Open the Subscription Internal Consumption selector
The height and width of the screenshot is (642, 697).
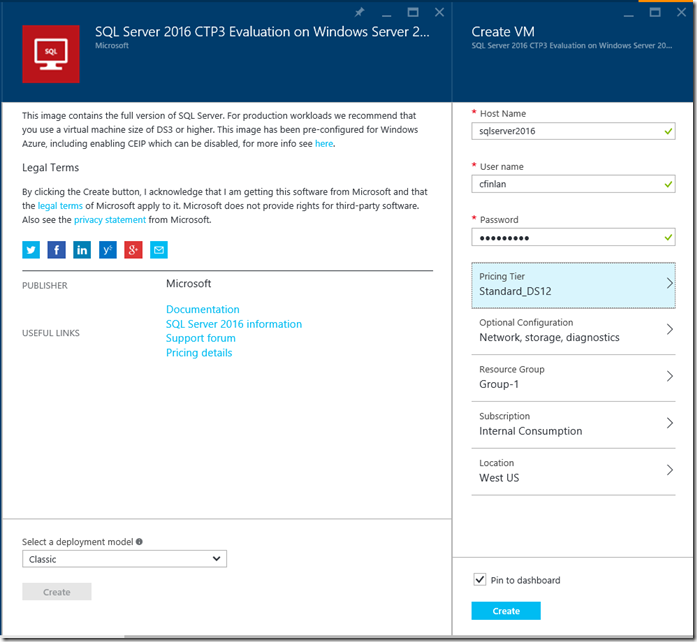tap(573, 424)
